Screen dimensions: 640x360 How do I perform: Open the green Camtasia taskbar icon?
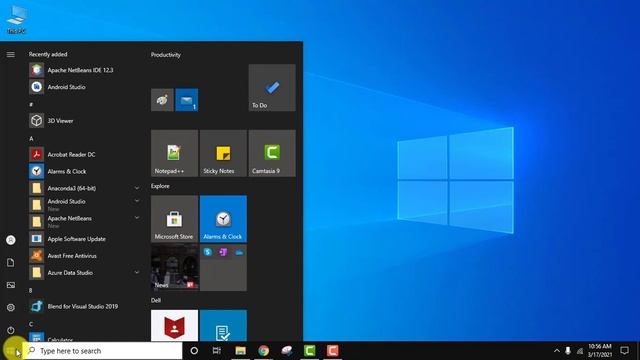[x=310, y=351]
